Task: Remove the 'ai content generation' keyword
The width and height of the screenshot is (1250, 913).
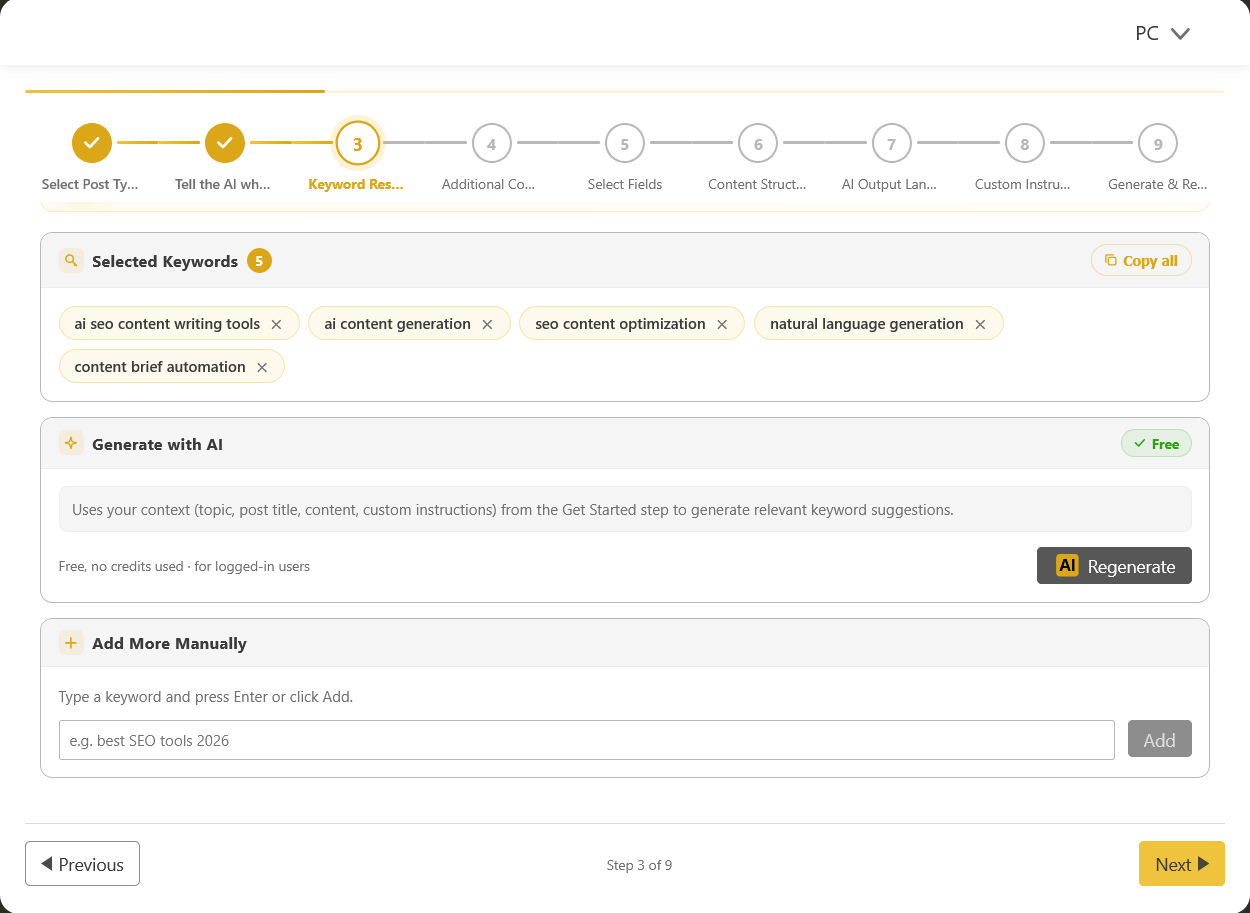Action: click(487, 323)
